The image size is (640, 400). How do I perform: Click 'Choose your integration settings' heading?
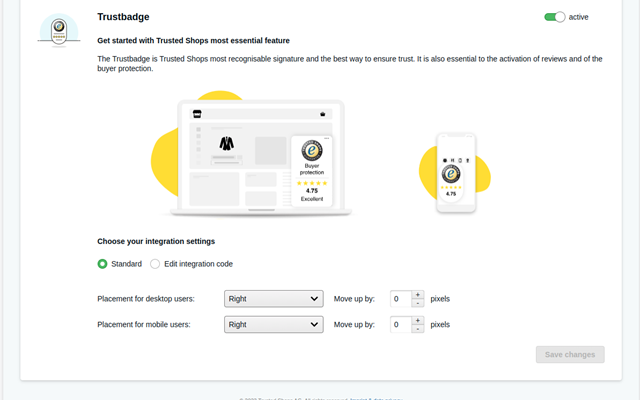156,241
